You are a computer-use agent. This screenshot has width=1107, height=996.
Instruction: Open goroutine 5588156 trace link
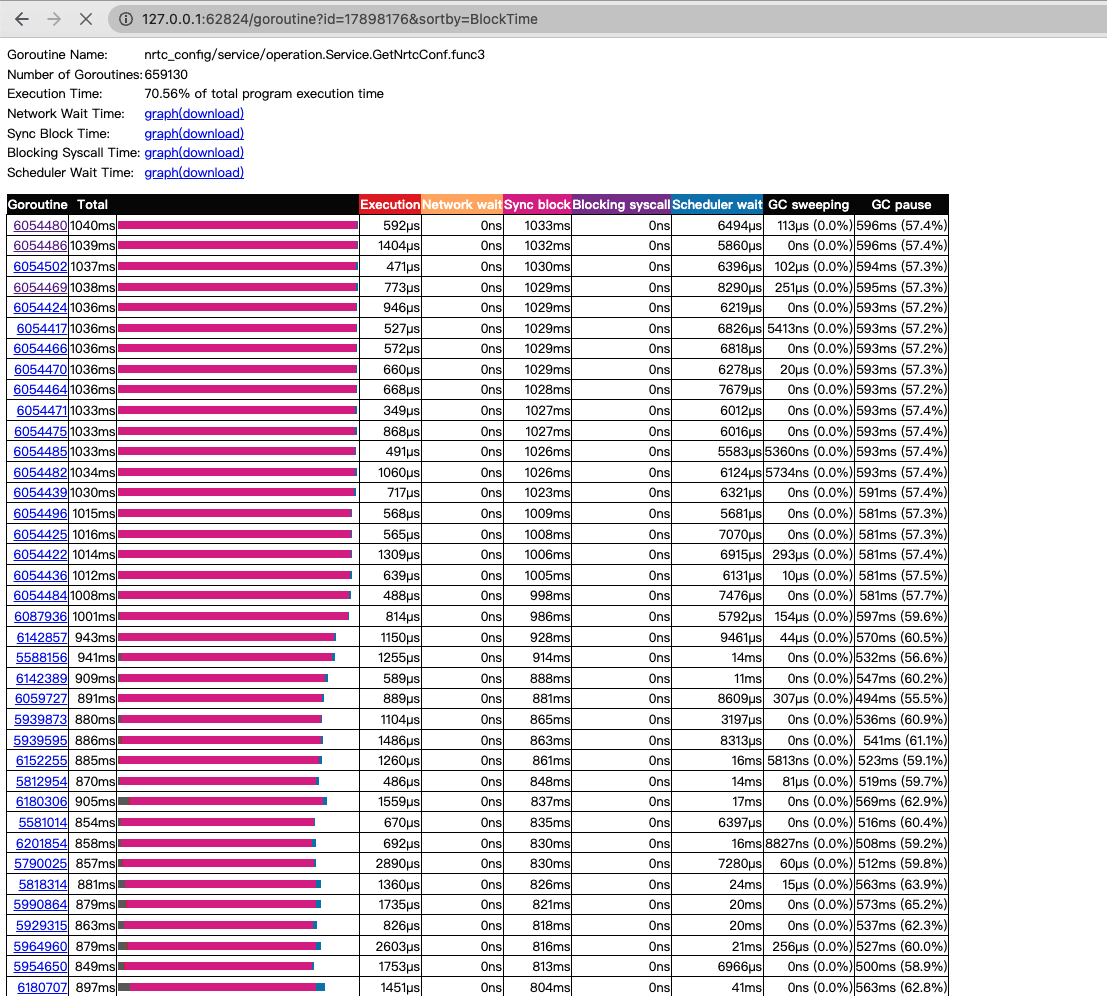pos(41,658)
